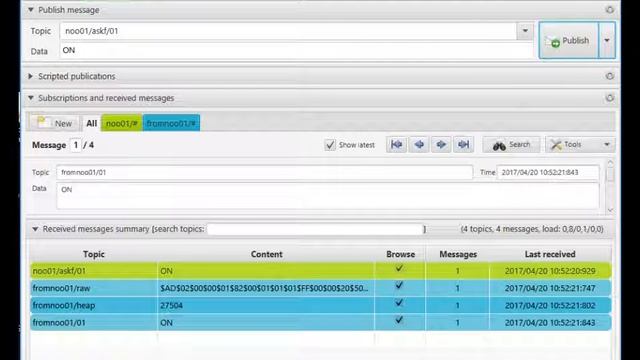Create a New subscription
The image size is (640, 360).
click(54, 123)
